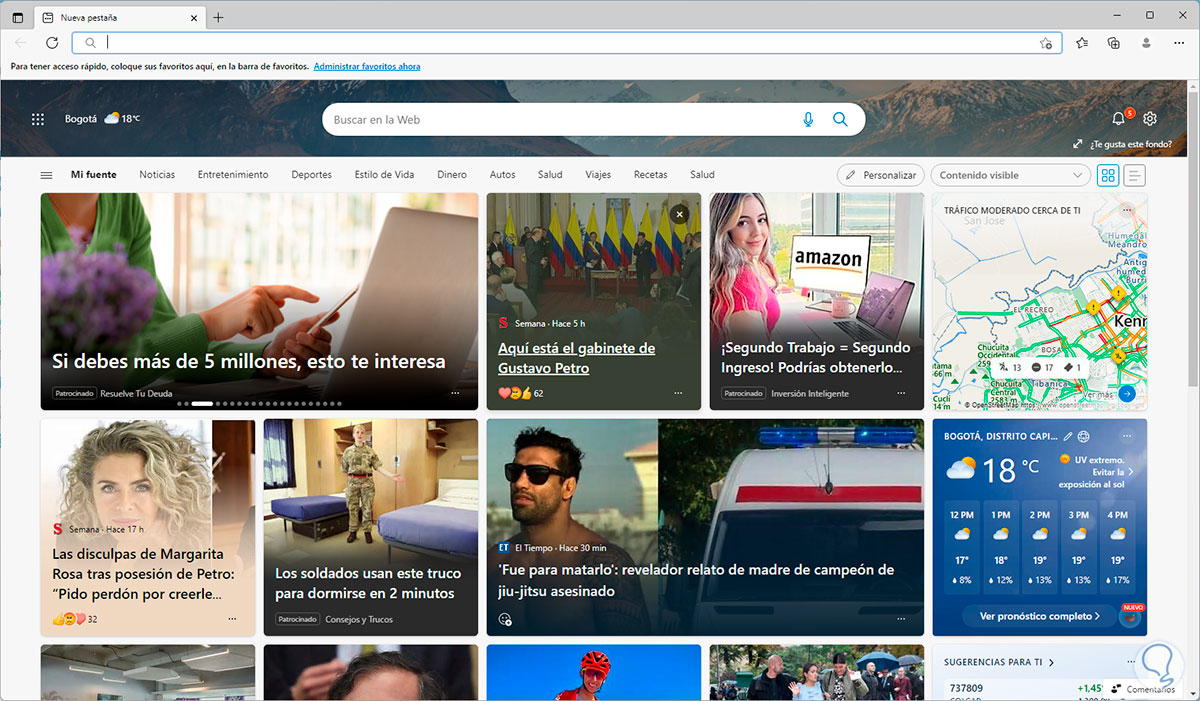Open reaction icon on jiu-jitsu article

(505, 619)
